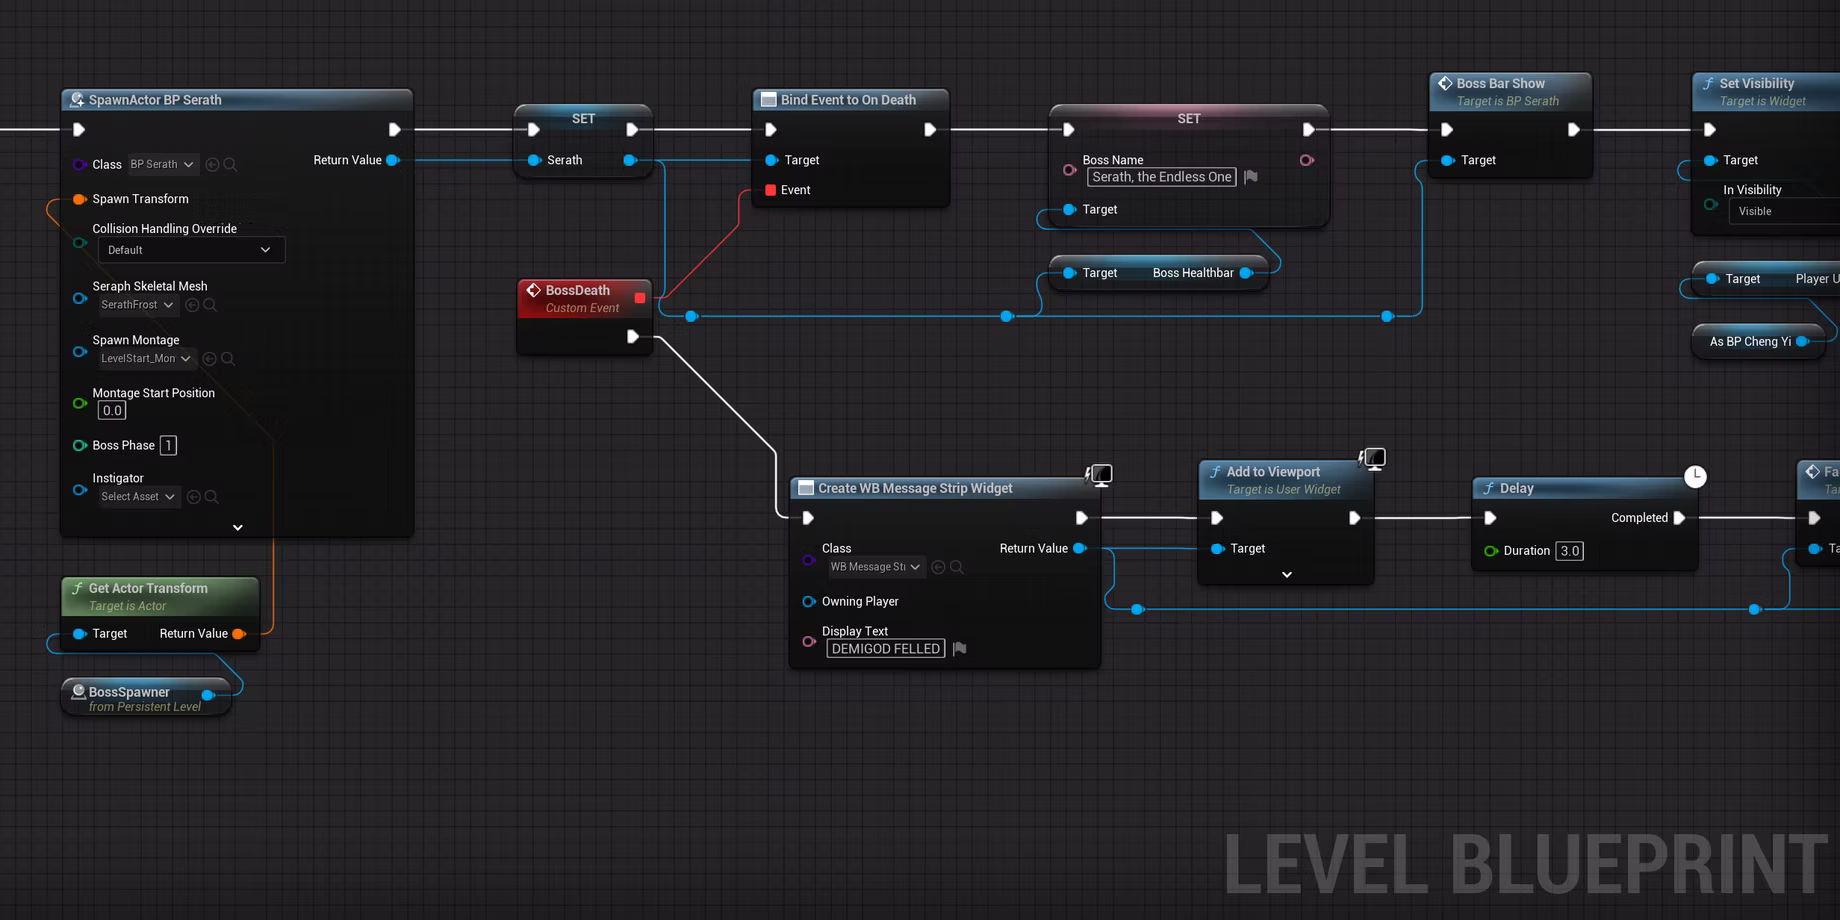Expand SpawnActor BP Serath advanced pins arrow

(x=238, y=527)
